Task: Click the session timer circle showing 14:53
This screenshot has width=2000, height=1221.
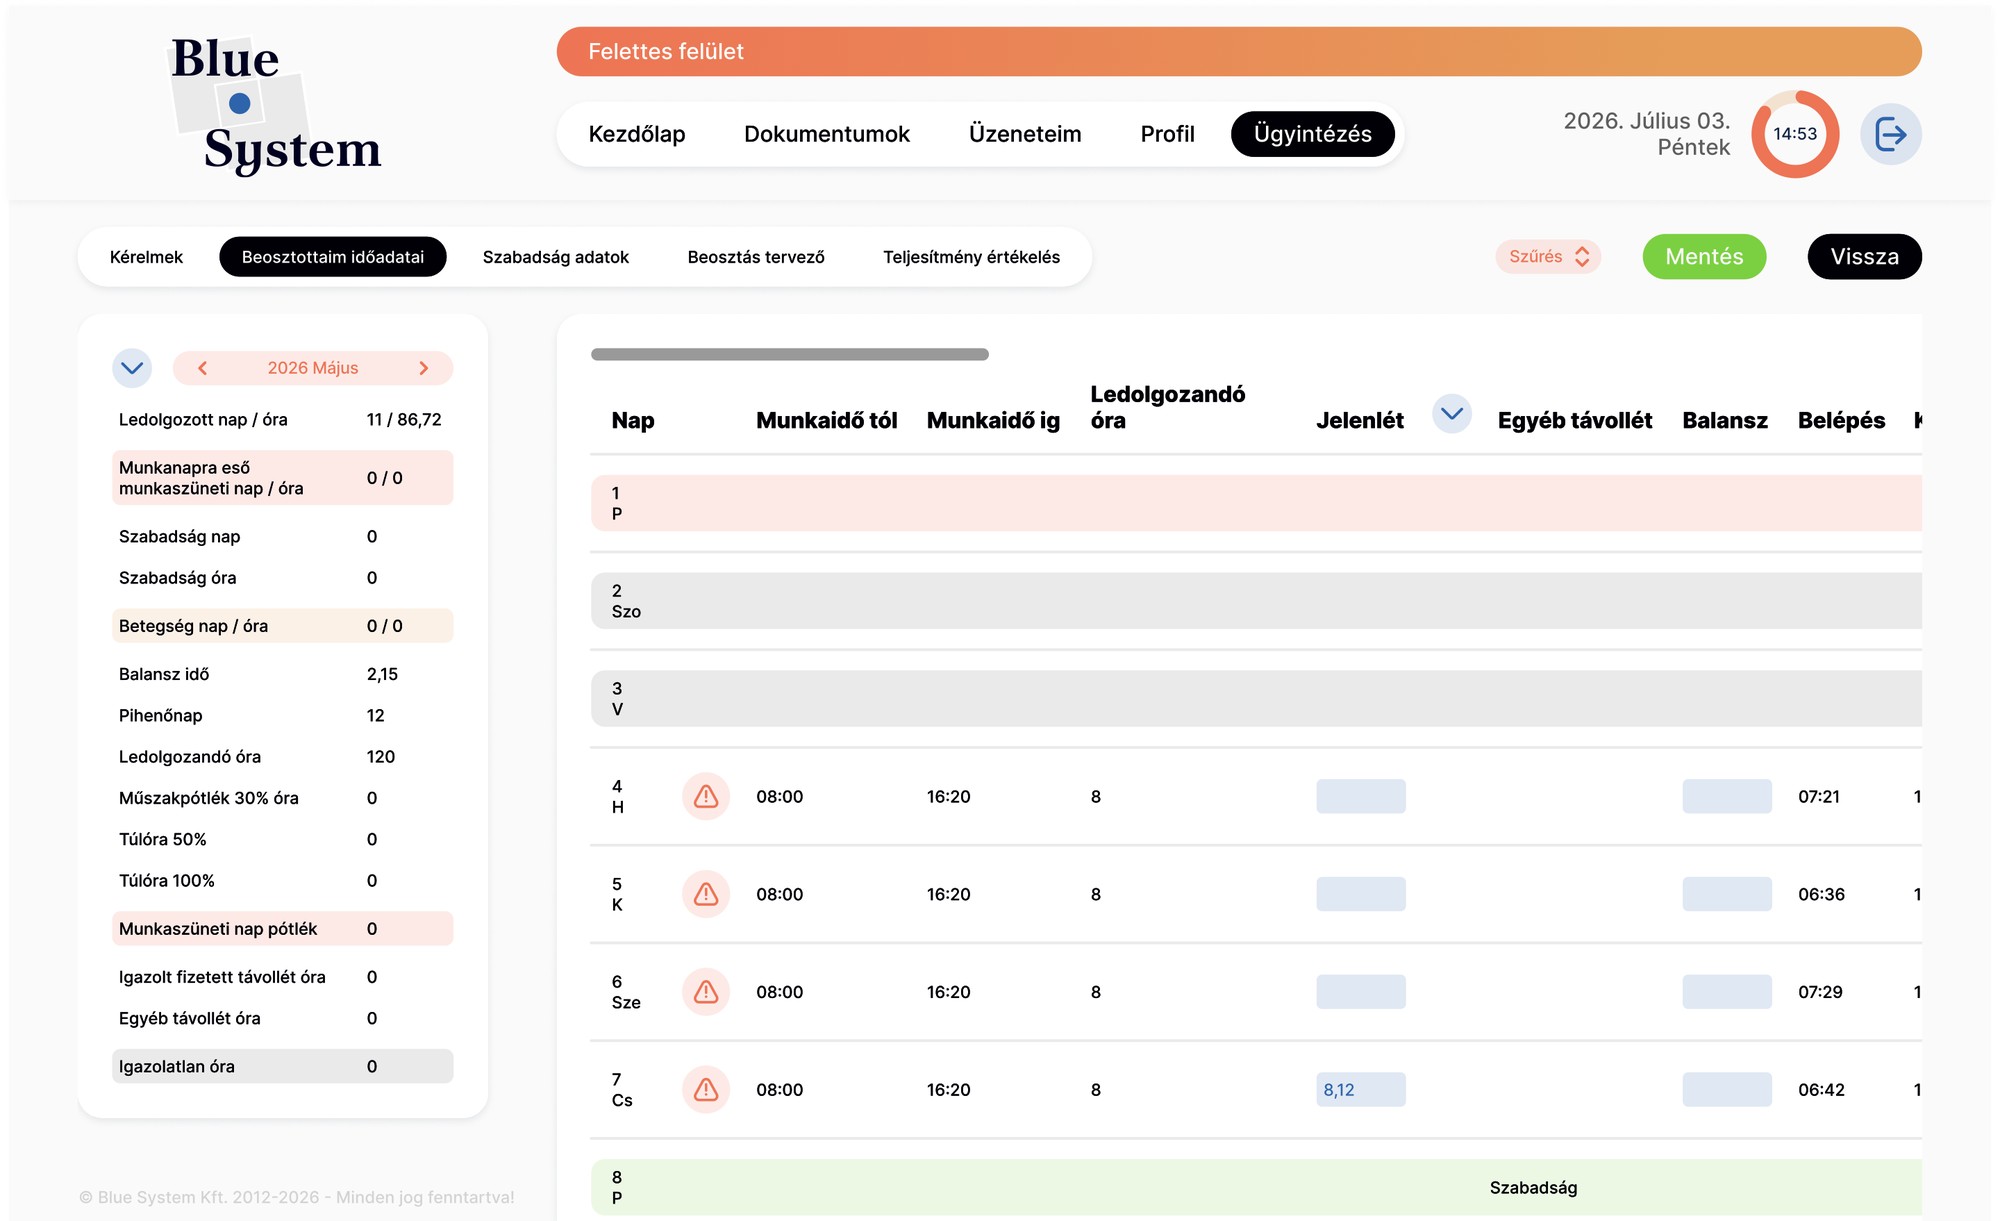Action: click(1795, 134)
